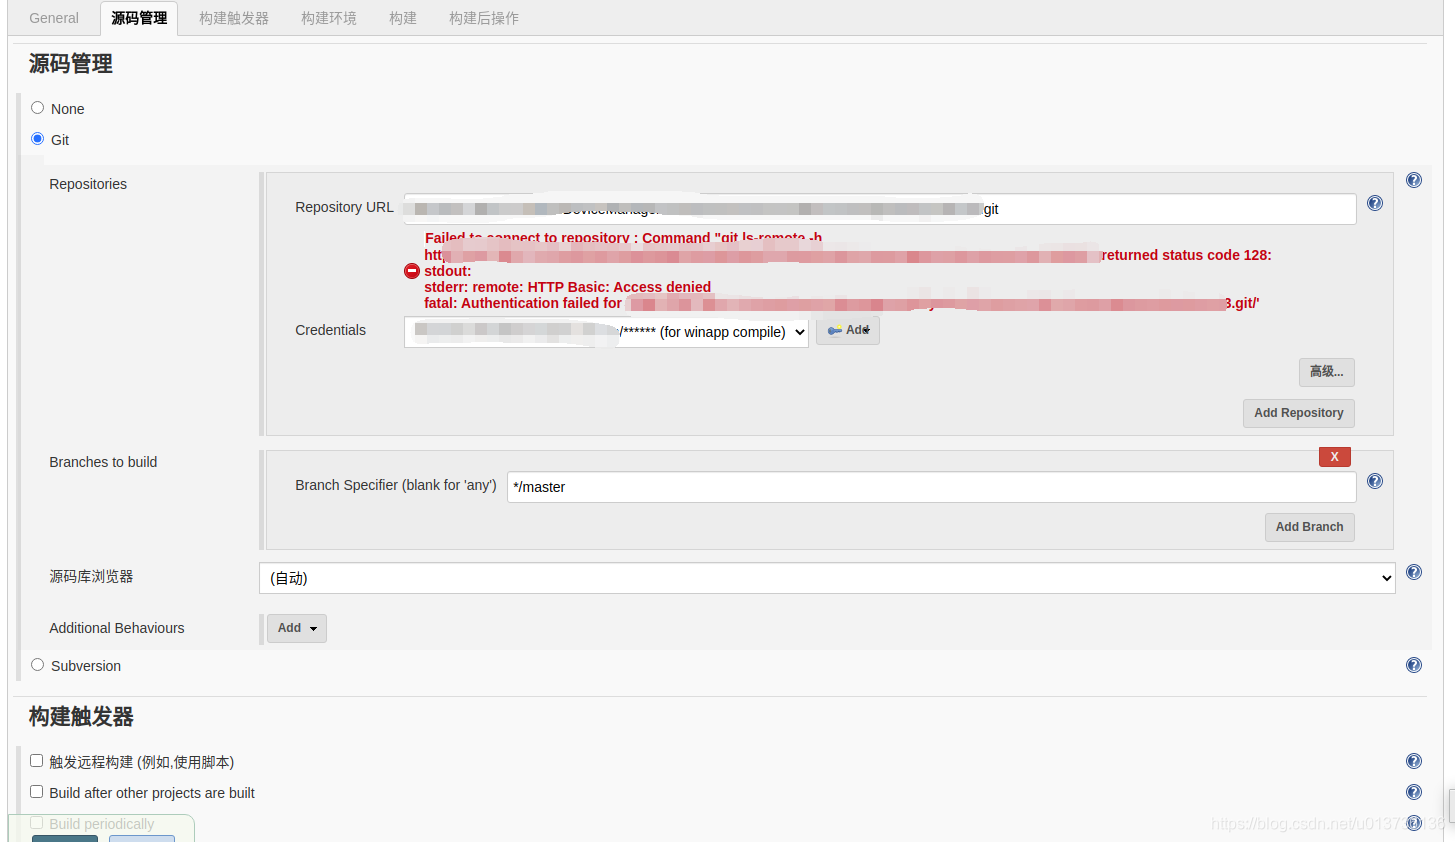The width and height of the screenshot is (1455, 842).
Task: Focus the Repository URL input field
Action: [880, 209]
